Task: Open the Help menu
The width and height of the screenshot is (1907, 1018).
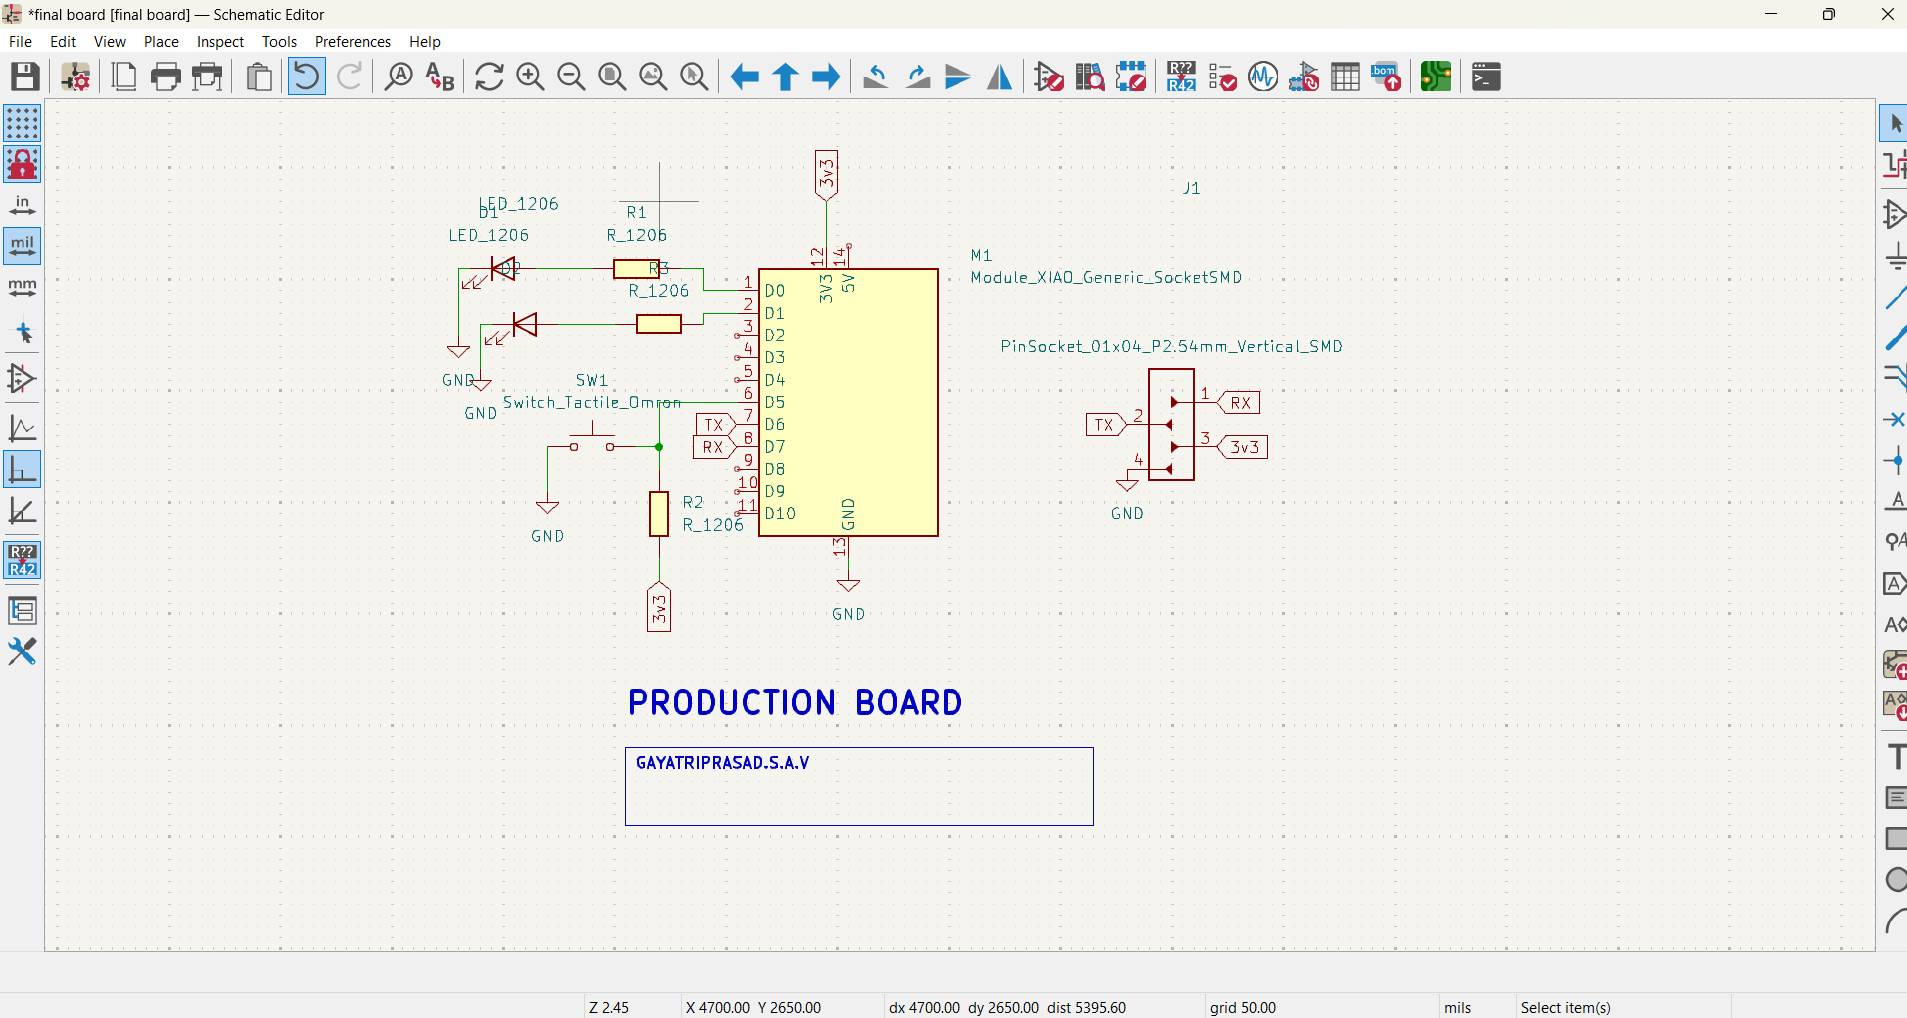Action: click(x=425, y=42)
